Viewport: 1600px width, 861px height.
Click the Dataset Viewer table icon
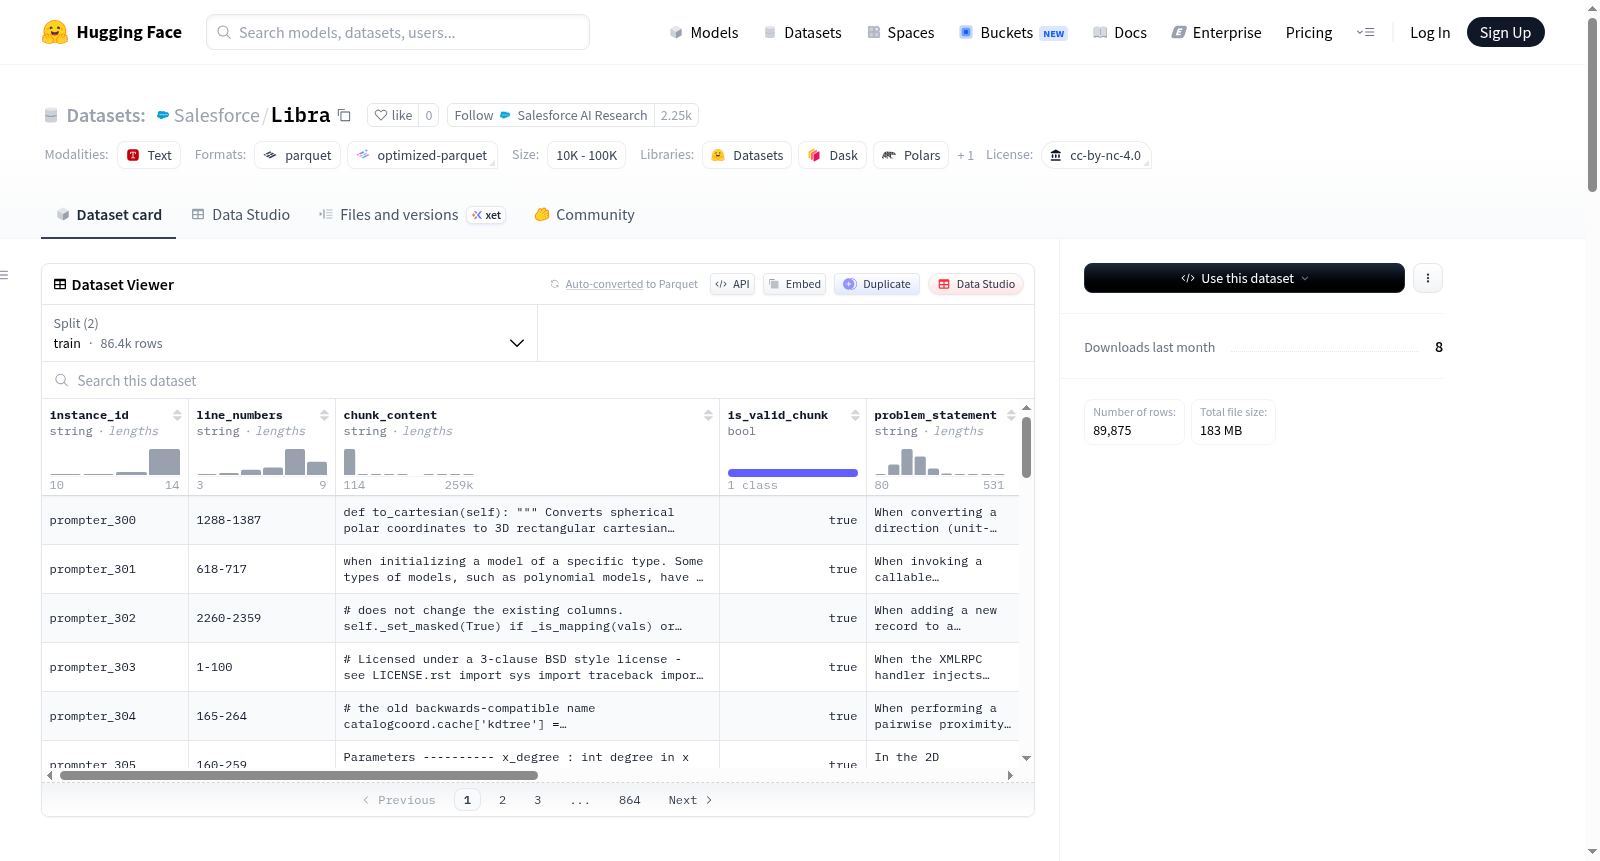point(60,284)
